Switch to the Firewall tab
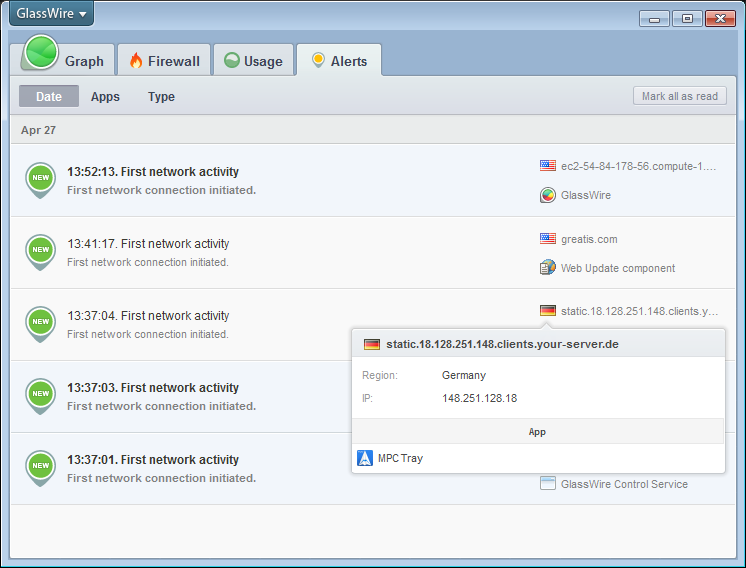Screen dimensions: 746x568 (x=164, y=60)
